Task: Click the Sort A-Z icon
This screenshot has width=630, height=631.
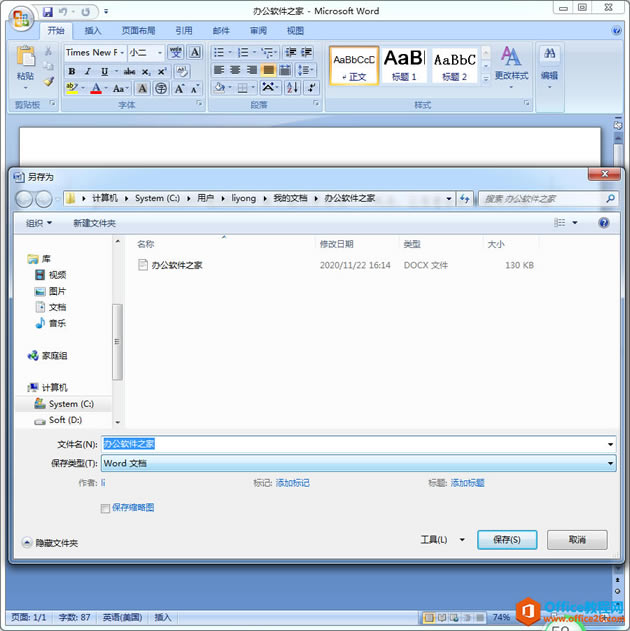Action: coord(292,87)
